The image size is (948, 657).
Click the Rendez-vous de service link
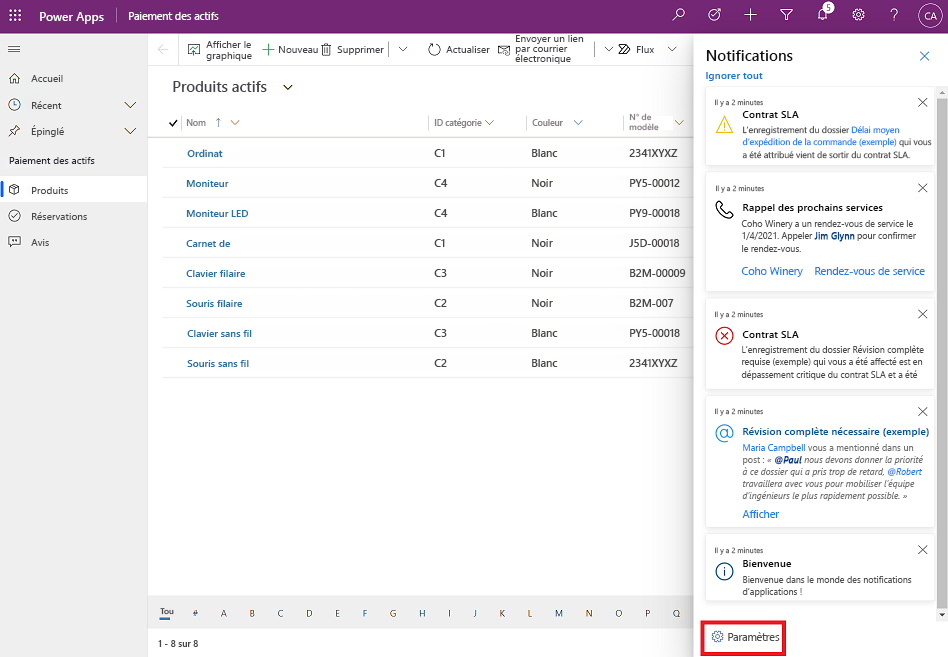tap(869, 271)
